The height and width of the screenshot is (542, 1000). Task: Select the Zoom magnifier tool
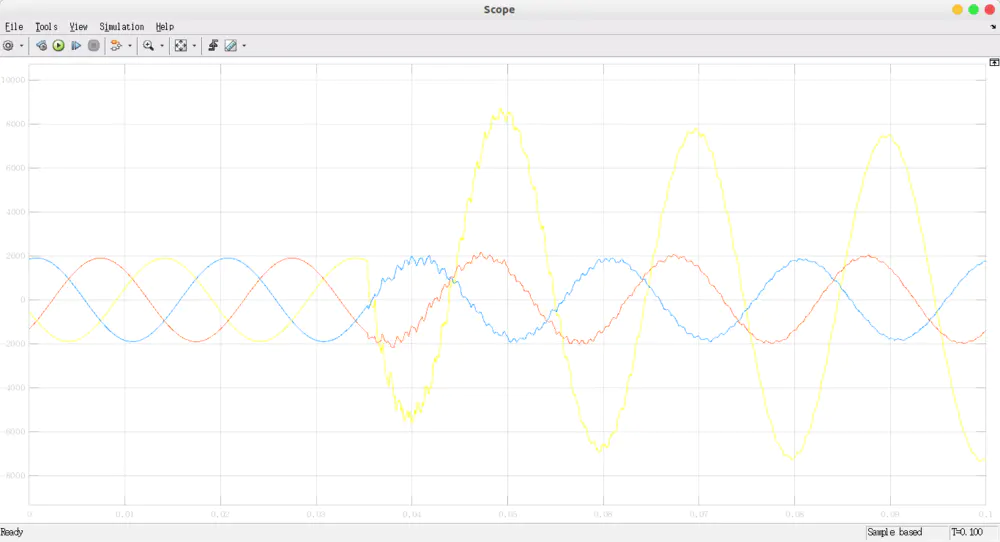pyautogui.click(x=148, y=46)
